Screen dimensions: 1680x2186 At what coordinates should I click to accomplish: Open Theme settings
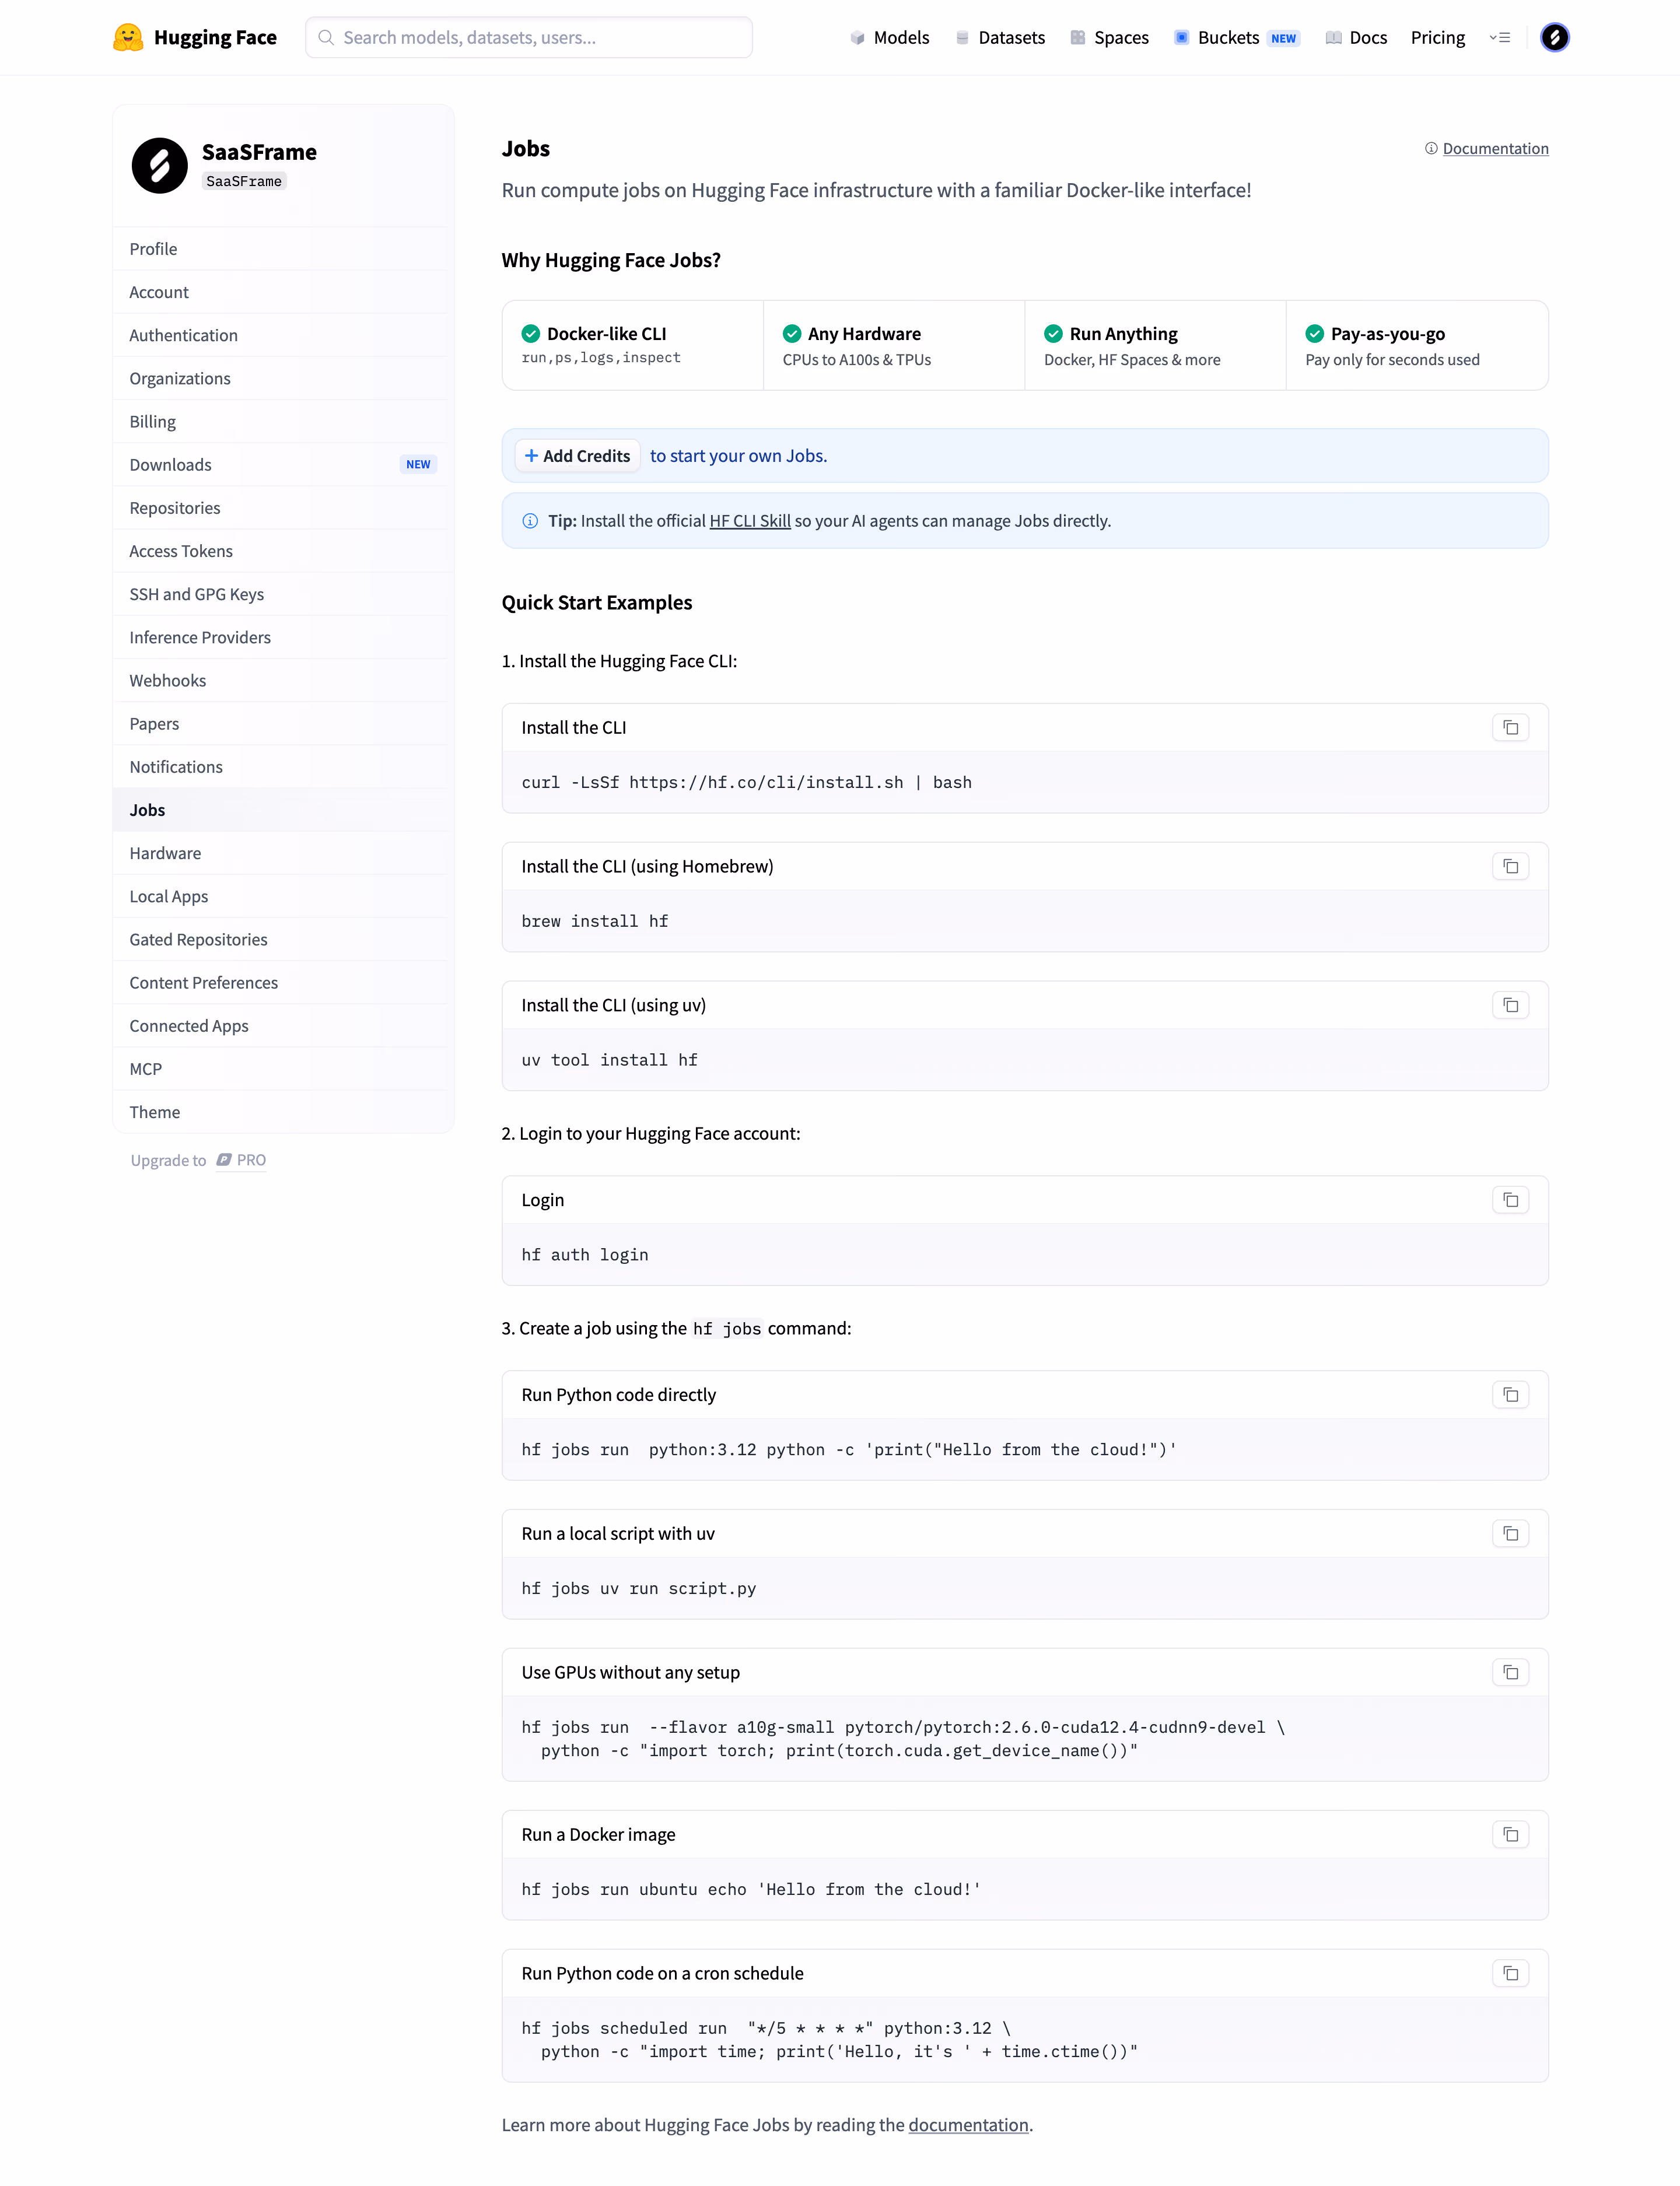click(283, 1112)
